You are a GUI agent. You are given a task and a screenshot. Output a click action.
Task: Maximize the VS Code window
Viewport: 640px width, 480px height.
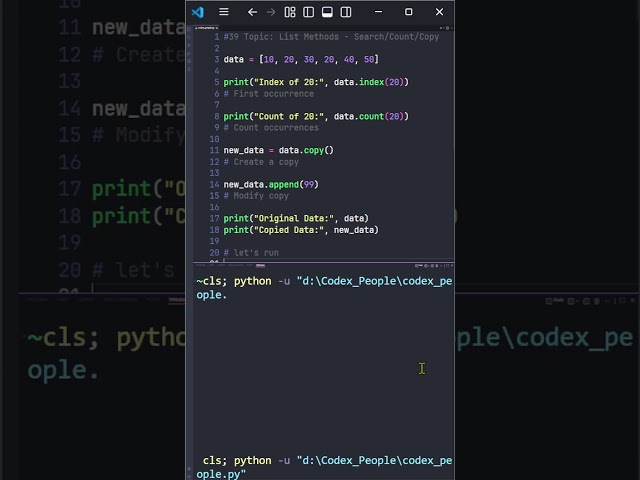(x=409, y=12)
